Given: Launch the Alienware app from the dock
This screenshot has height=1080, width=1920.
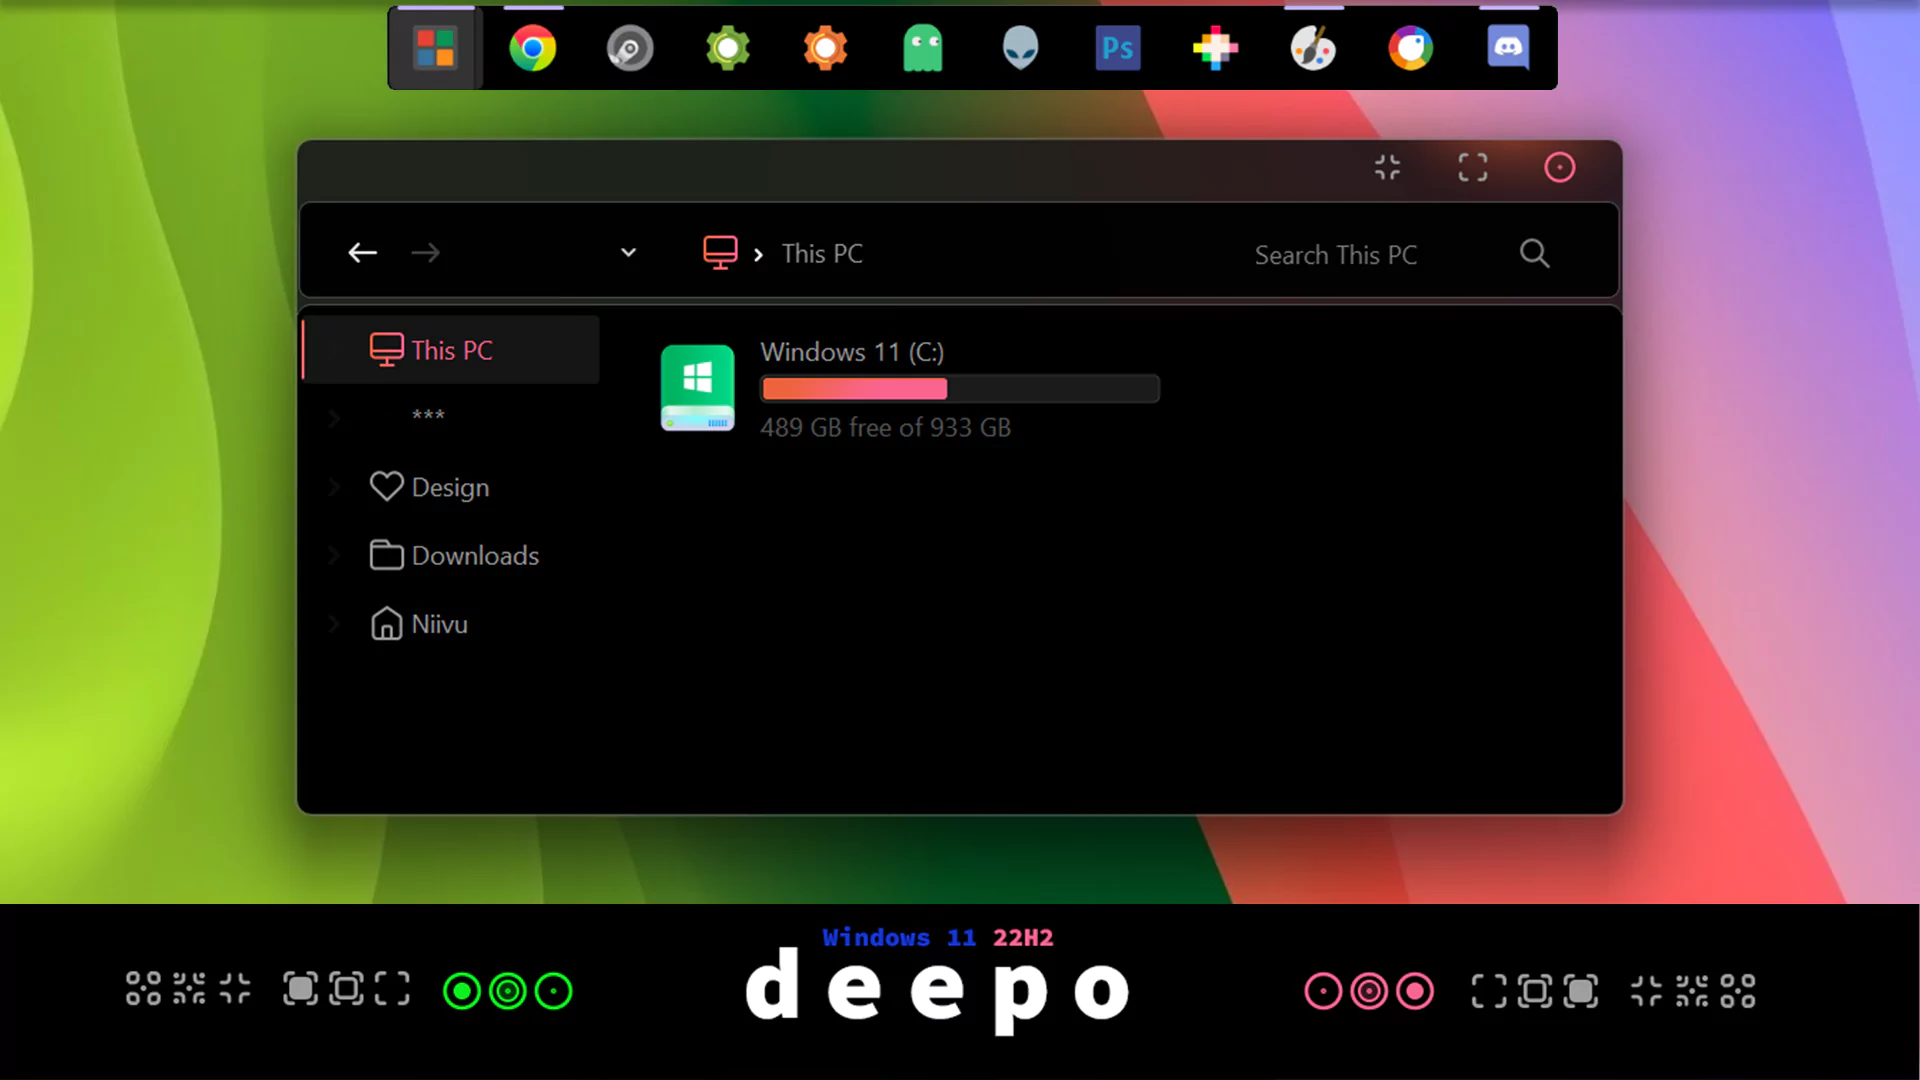Looking at the screenshot, I should pyautogui.click(x=1020, y=47).
